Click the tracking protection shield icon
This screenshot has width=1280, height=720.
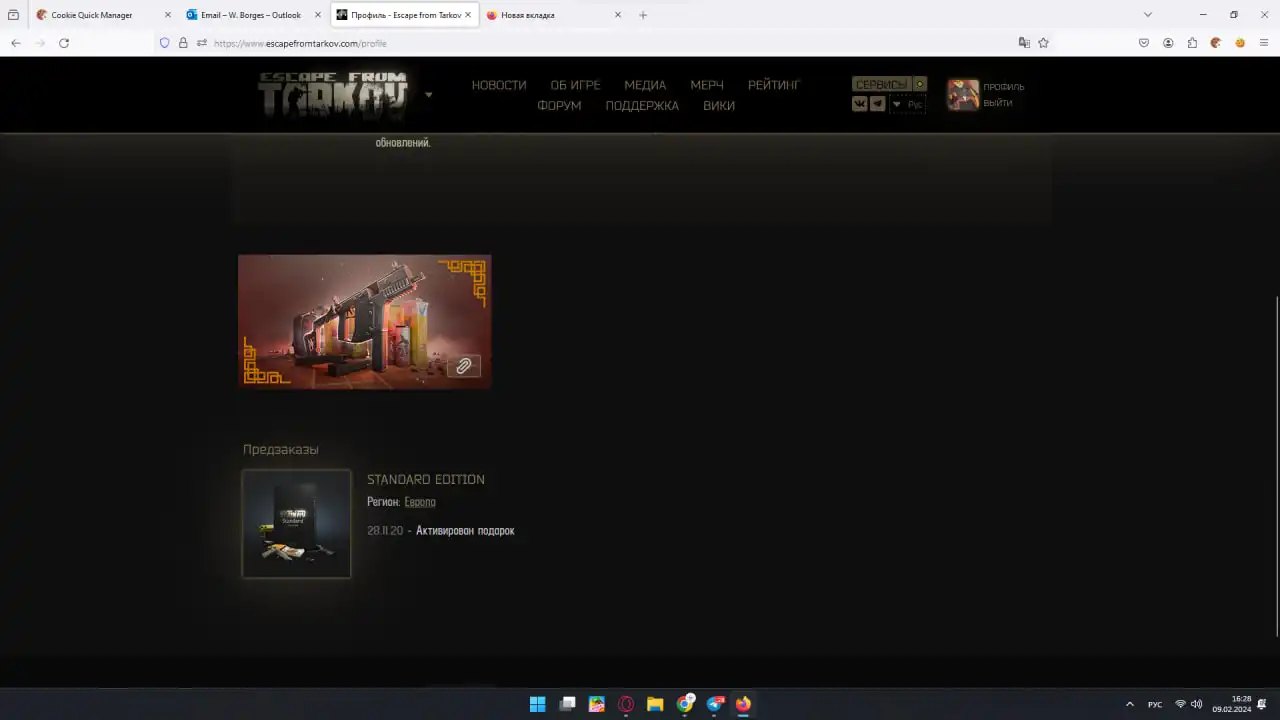(x=165, y=43)
